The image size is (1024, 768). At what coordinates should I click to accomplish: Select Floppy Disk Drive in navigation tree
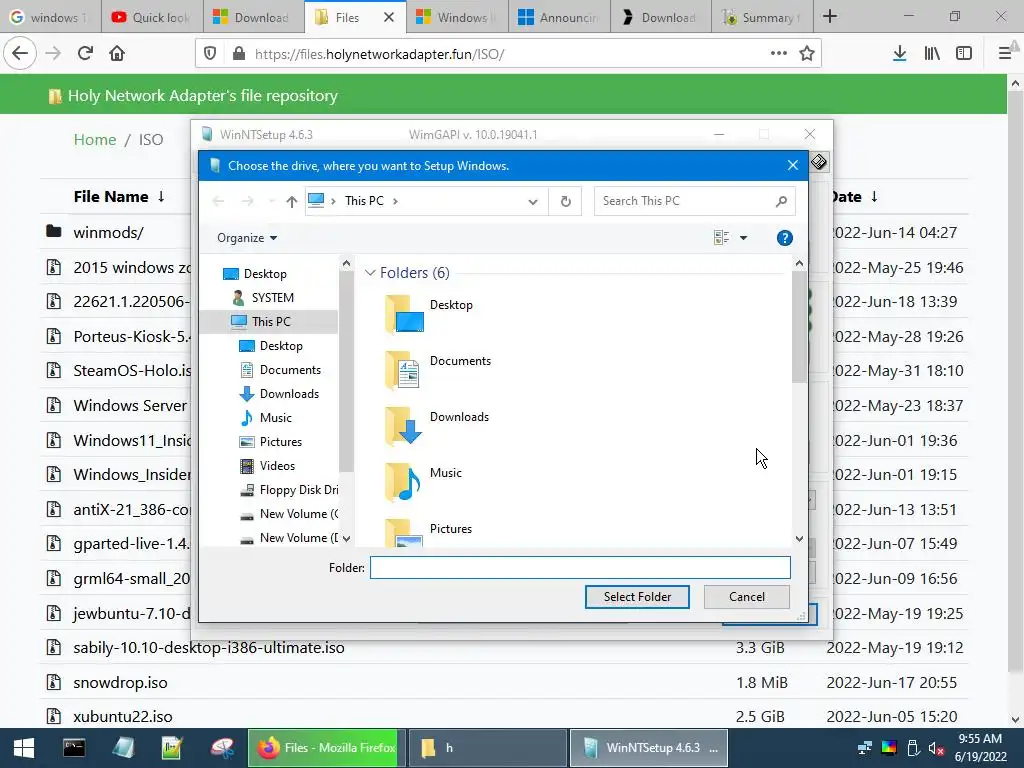click(298, 490)
